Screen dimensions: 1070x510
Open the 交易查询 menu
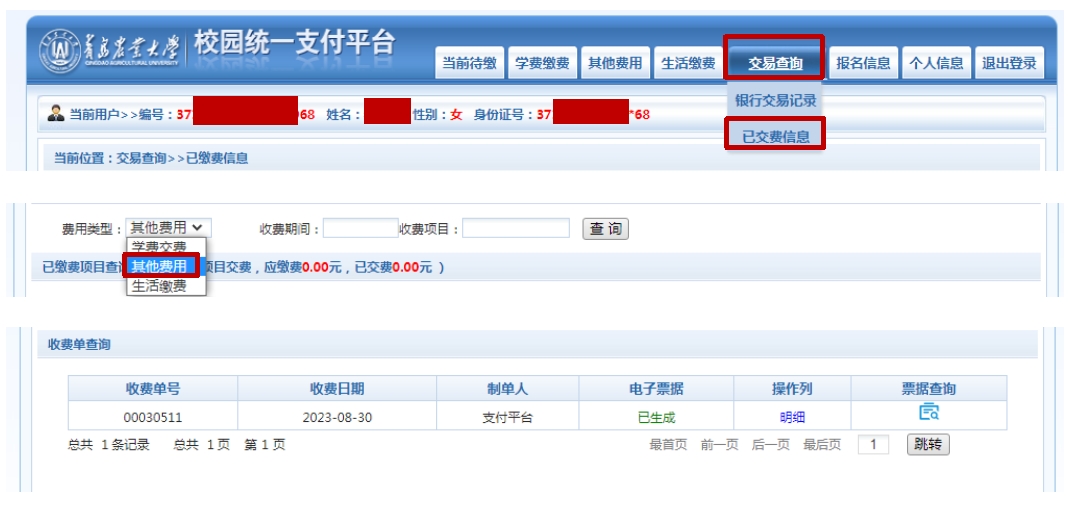[x=775, y=63]
